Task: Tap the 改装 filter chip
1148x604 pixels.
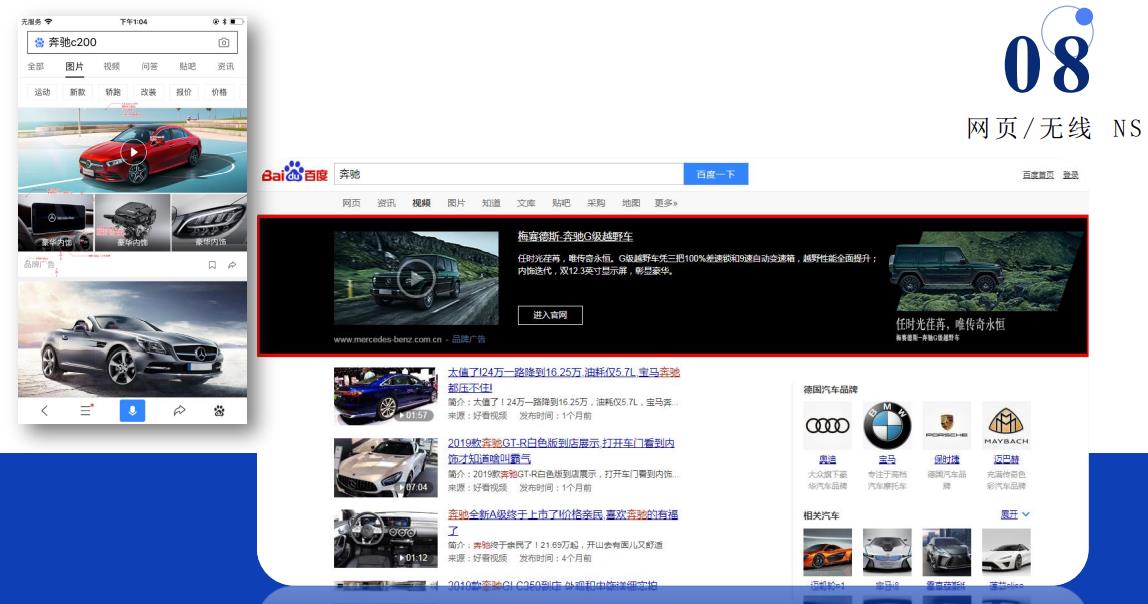Action: [149, 92]
